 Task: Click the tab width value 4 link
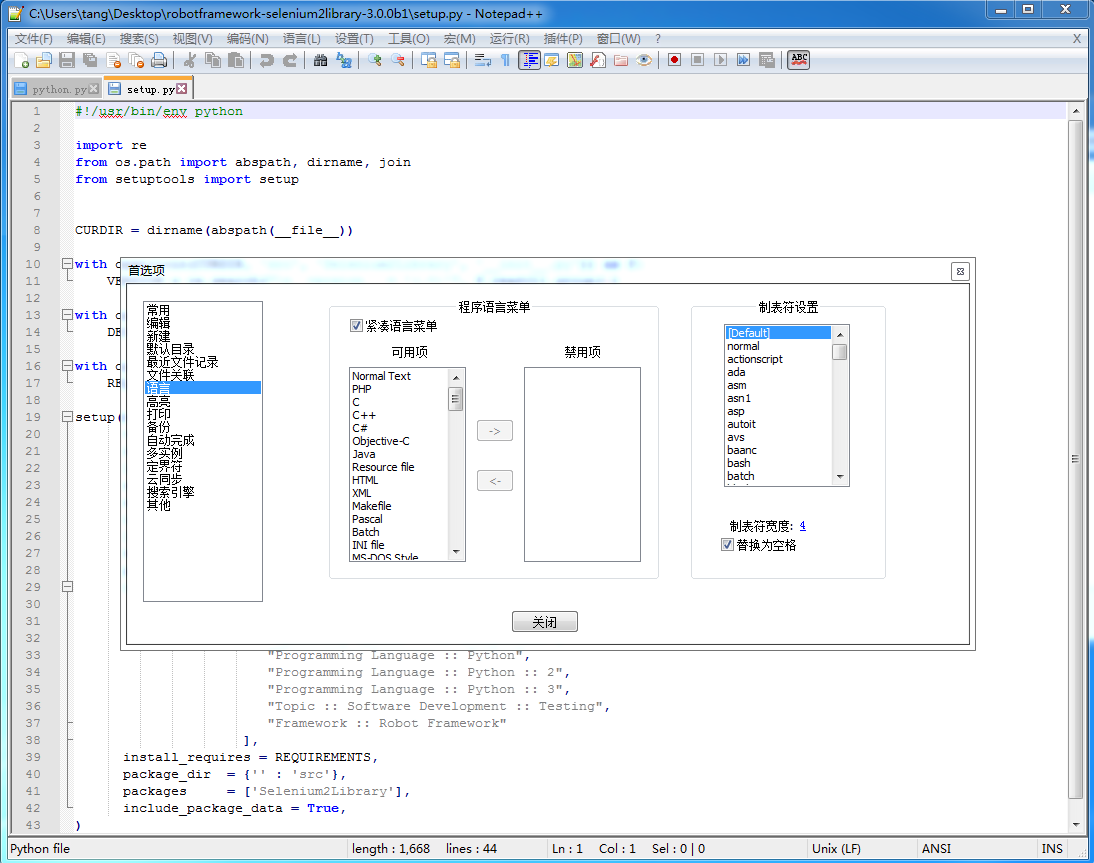tap(803, 526)
